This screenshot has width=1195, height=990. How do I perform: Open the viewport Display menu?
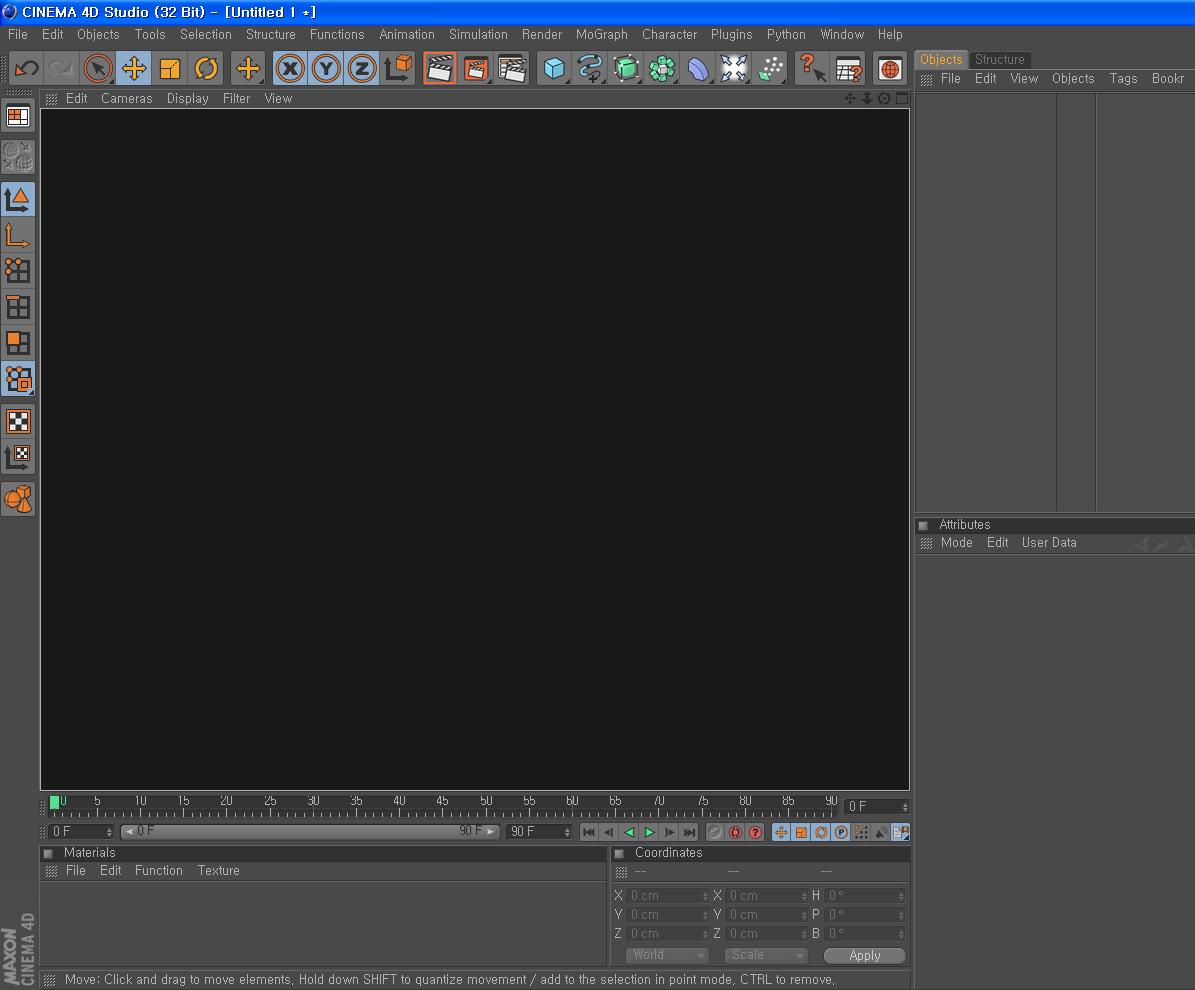187,98
